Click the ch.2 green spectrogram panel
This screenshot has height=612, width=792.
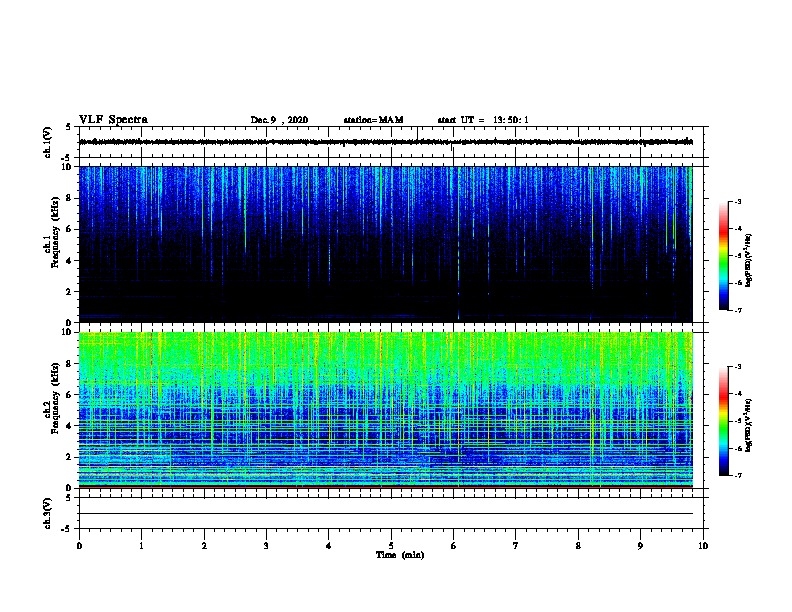386,410
